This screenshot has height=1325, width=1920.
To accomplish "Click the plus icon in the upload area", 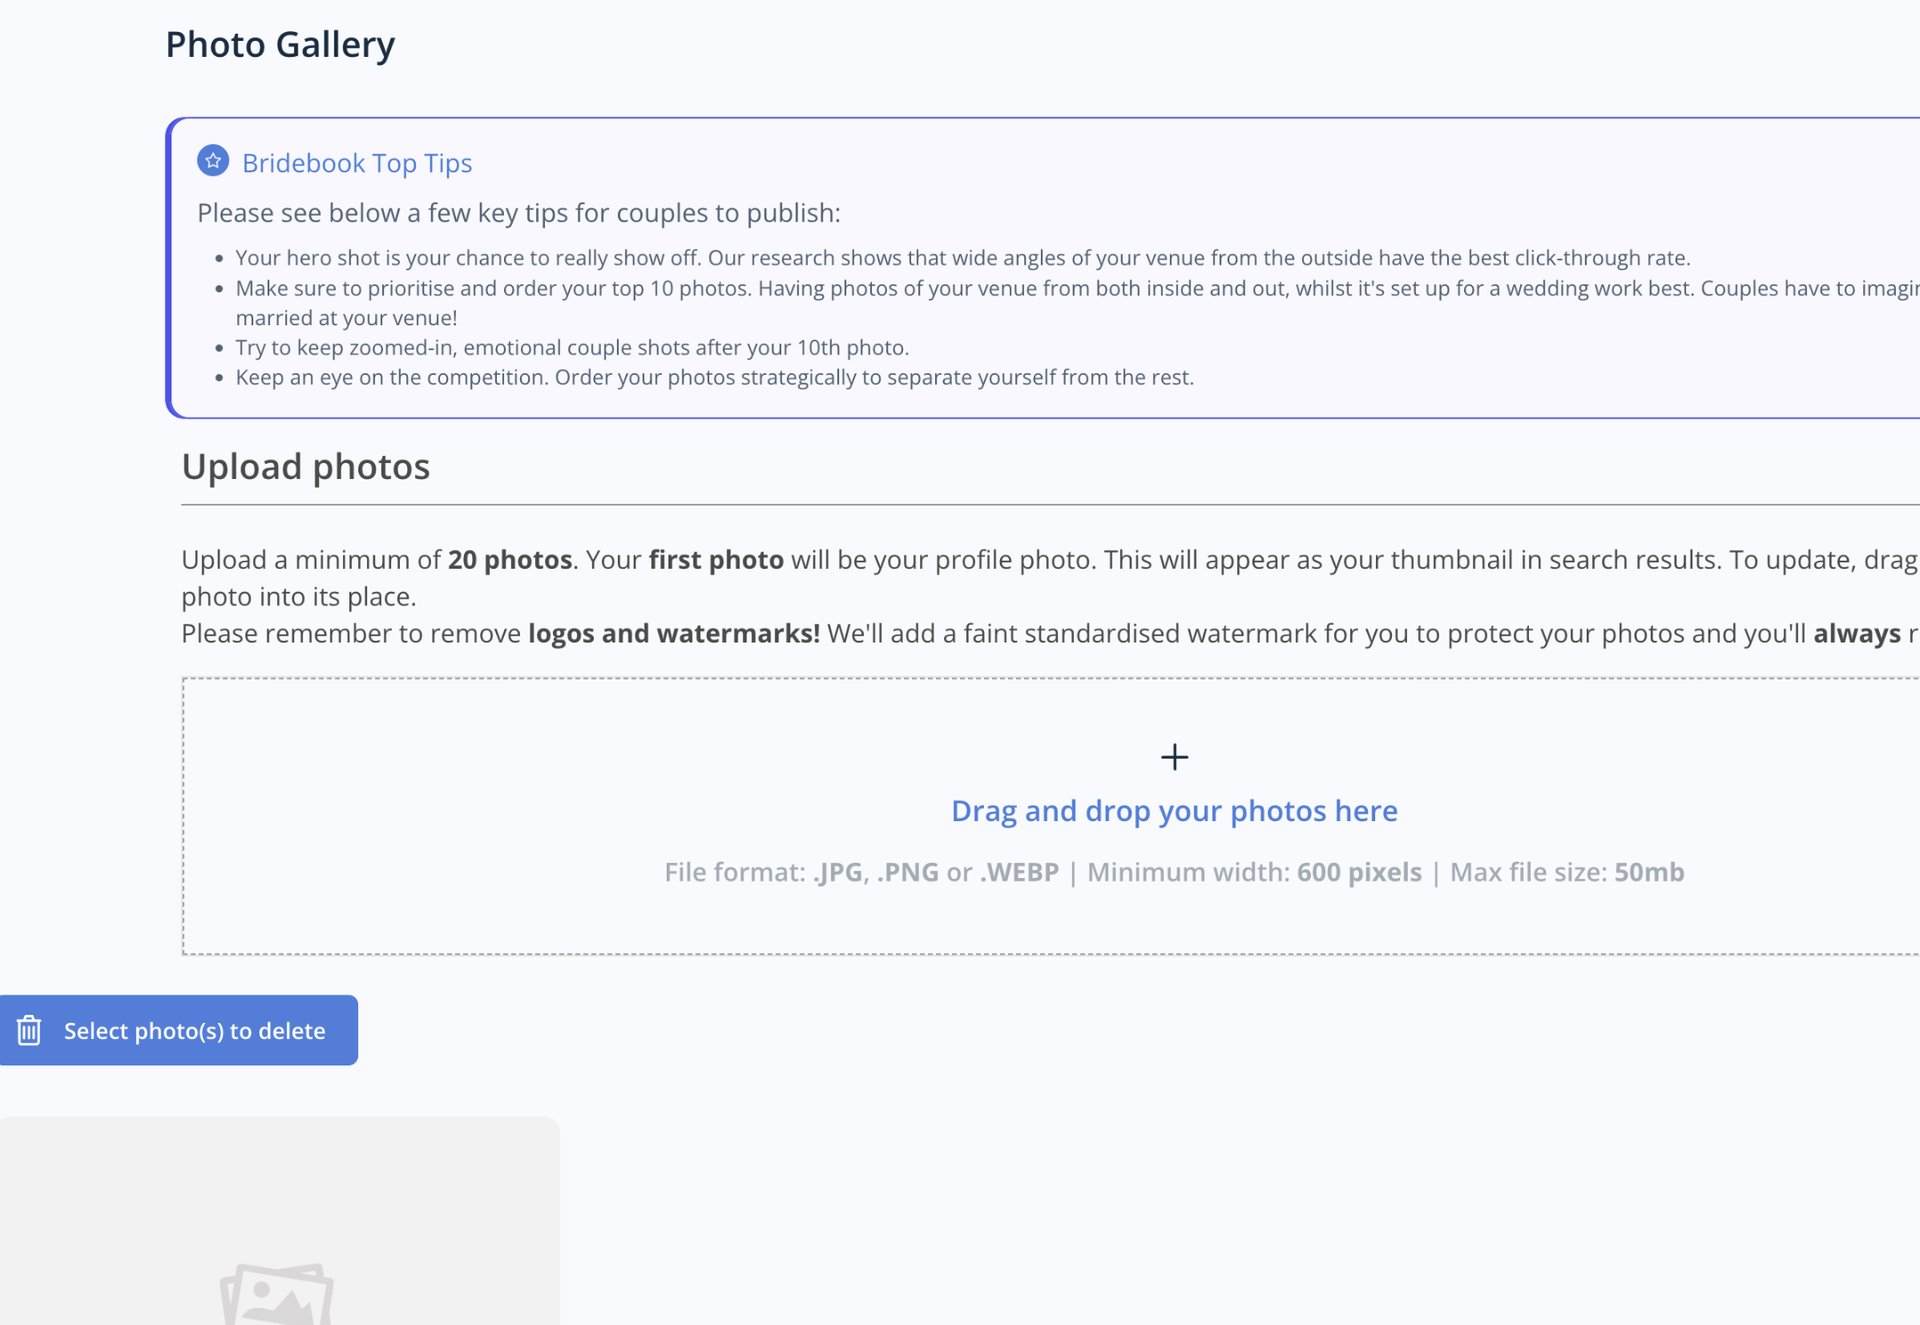I will pyautogui.click(x=1174, y=757).
